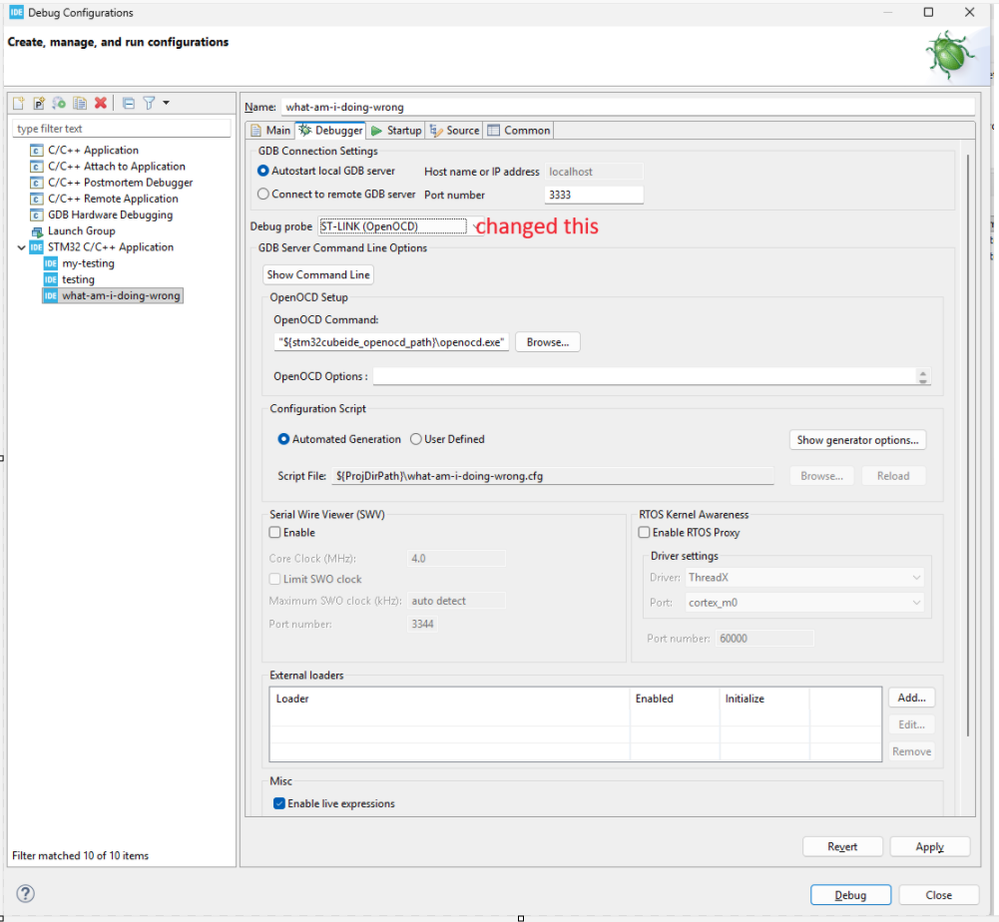Viewport: 999px width, 922px height.
Task: Click the Debug button
Action: click(x=851, y=895)
